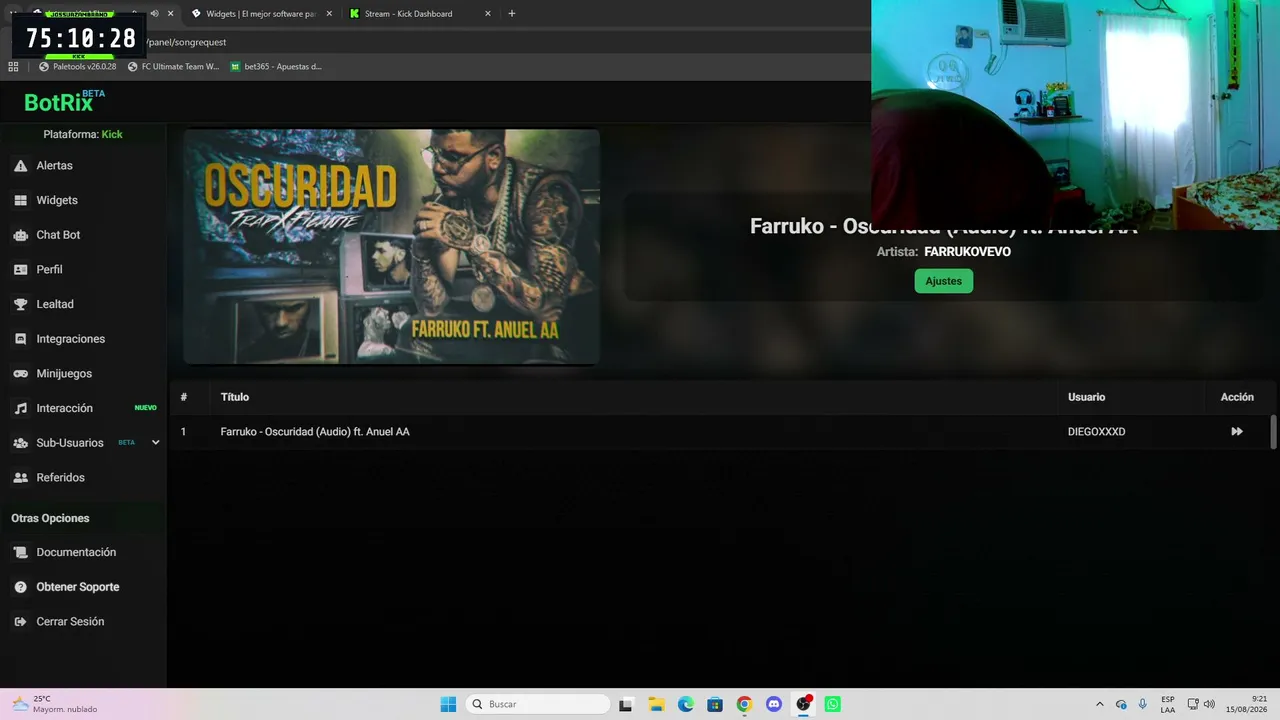Mute the audio-playing browser tab
This screenshot has height=720, width=1280.
click(x=154, y=14)
